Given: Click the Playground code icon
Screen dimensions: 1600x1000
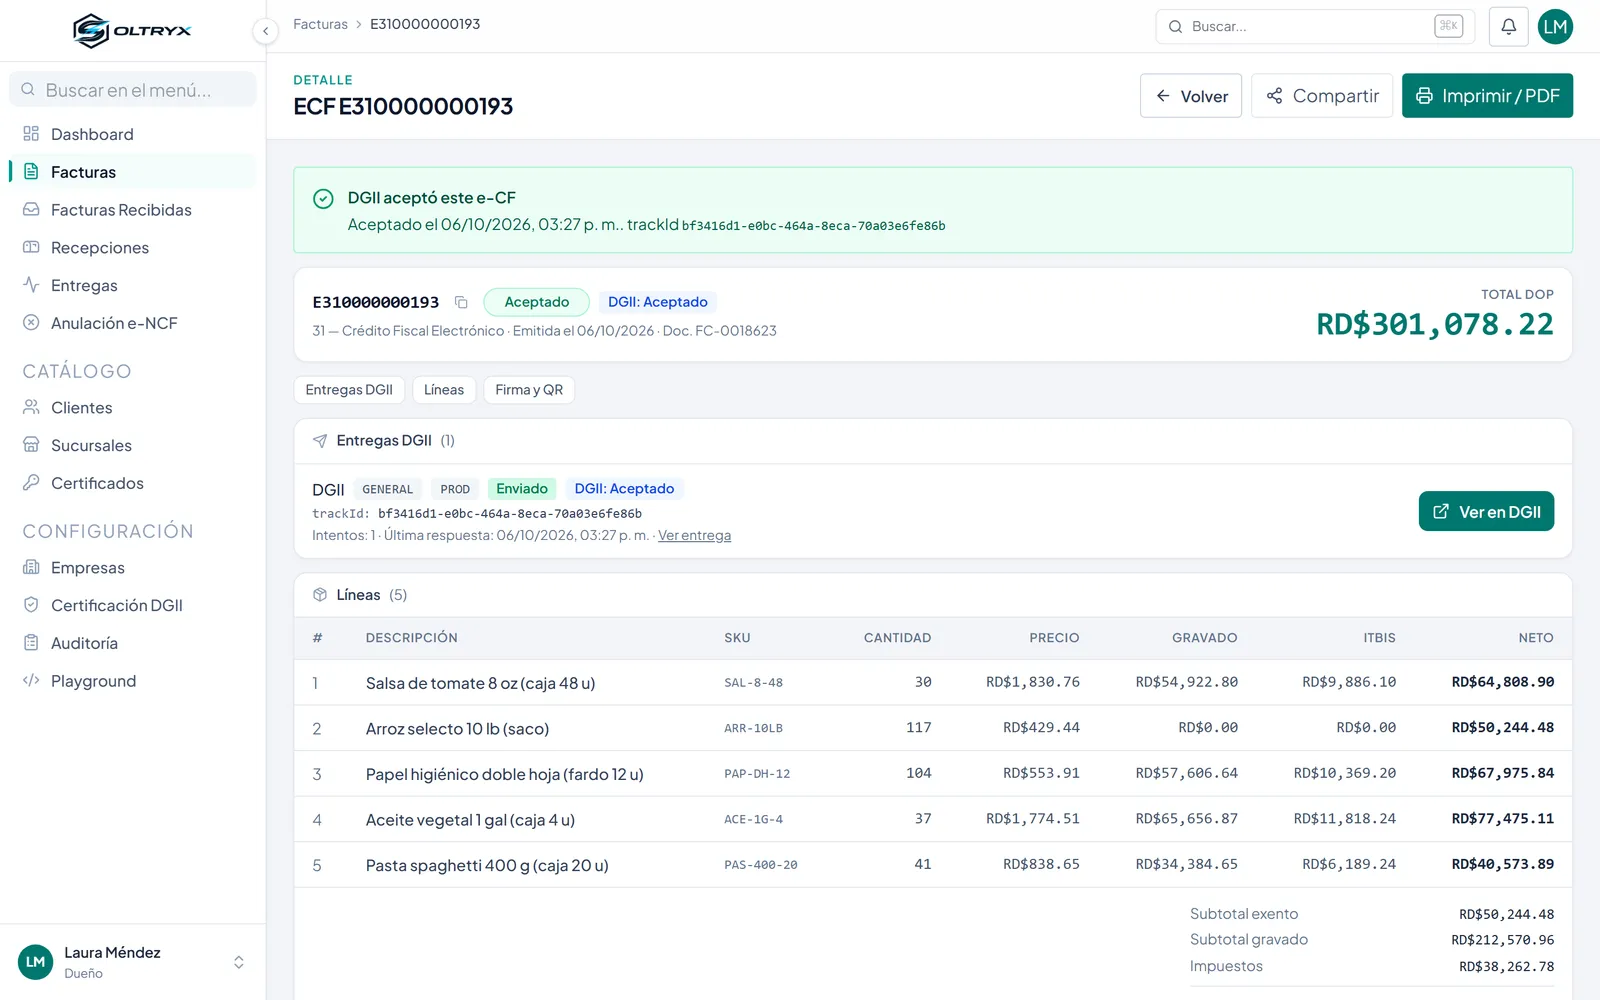Looking at the screenshot, I should 31,681.
